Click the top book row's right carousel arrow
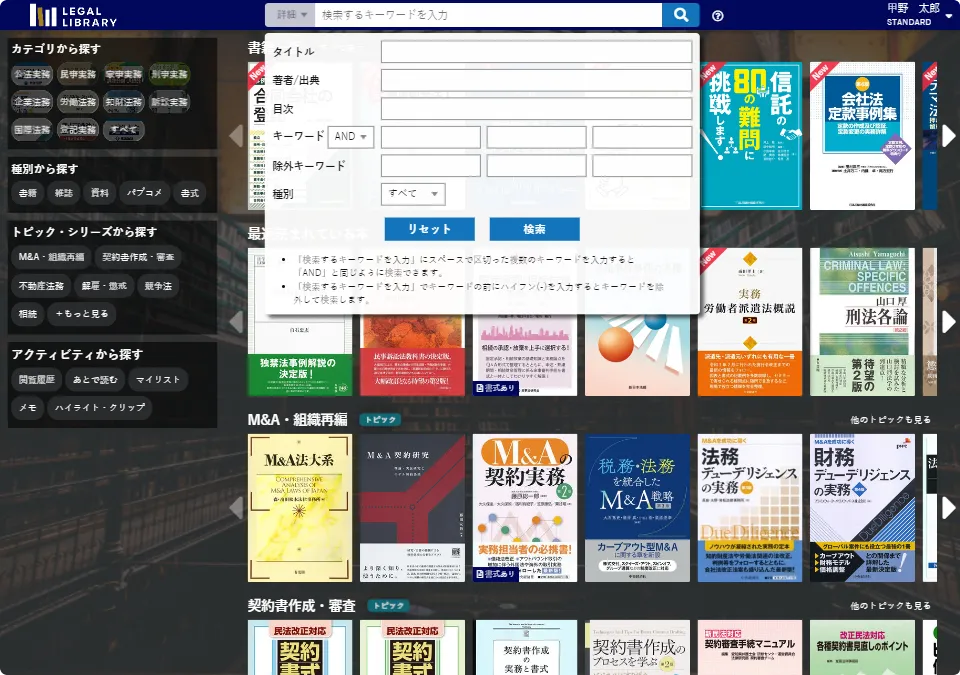The width and height of the screenshot is (960, 675). (x=948, y=136)
